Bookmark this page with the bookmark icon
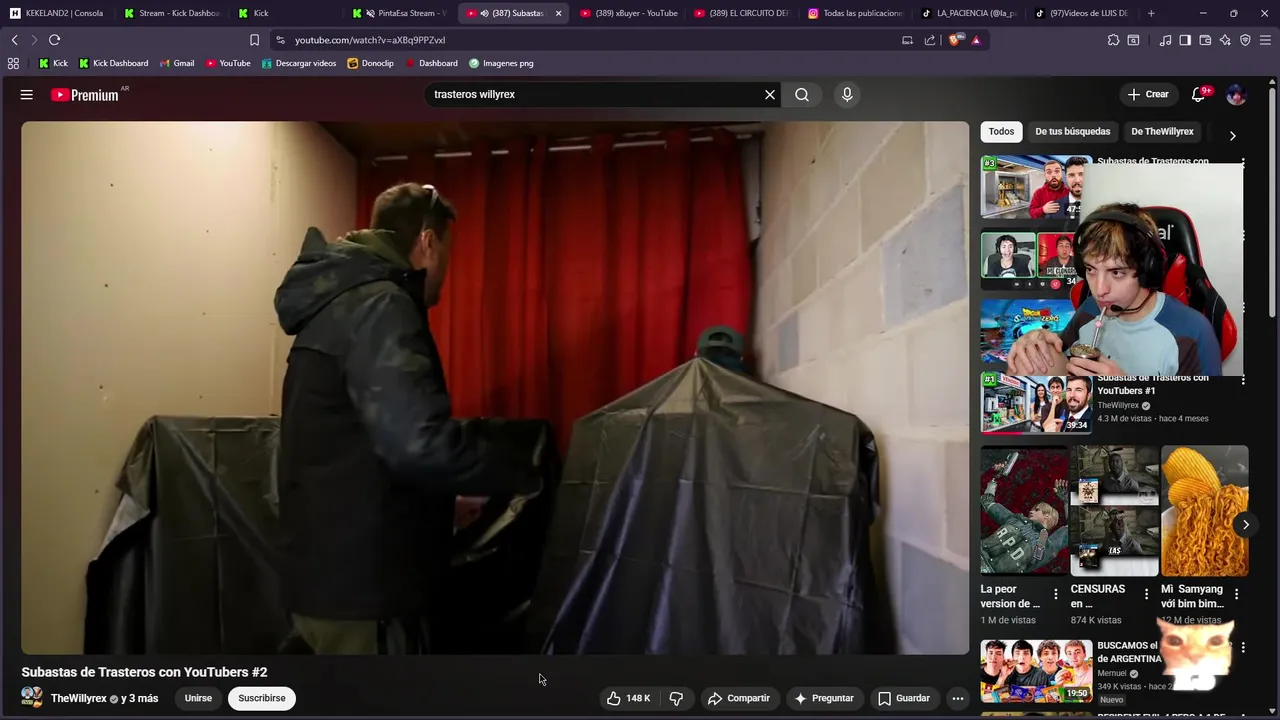Viewport: 1280px width, 720px height. click(x=254, y=40)
